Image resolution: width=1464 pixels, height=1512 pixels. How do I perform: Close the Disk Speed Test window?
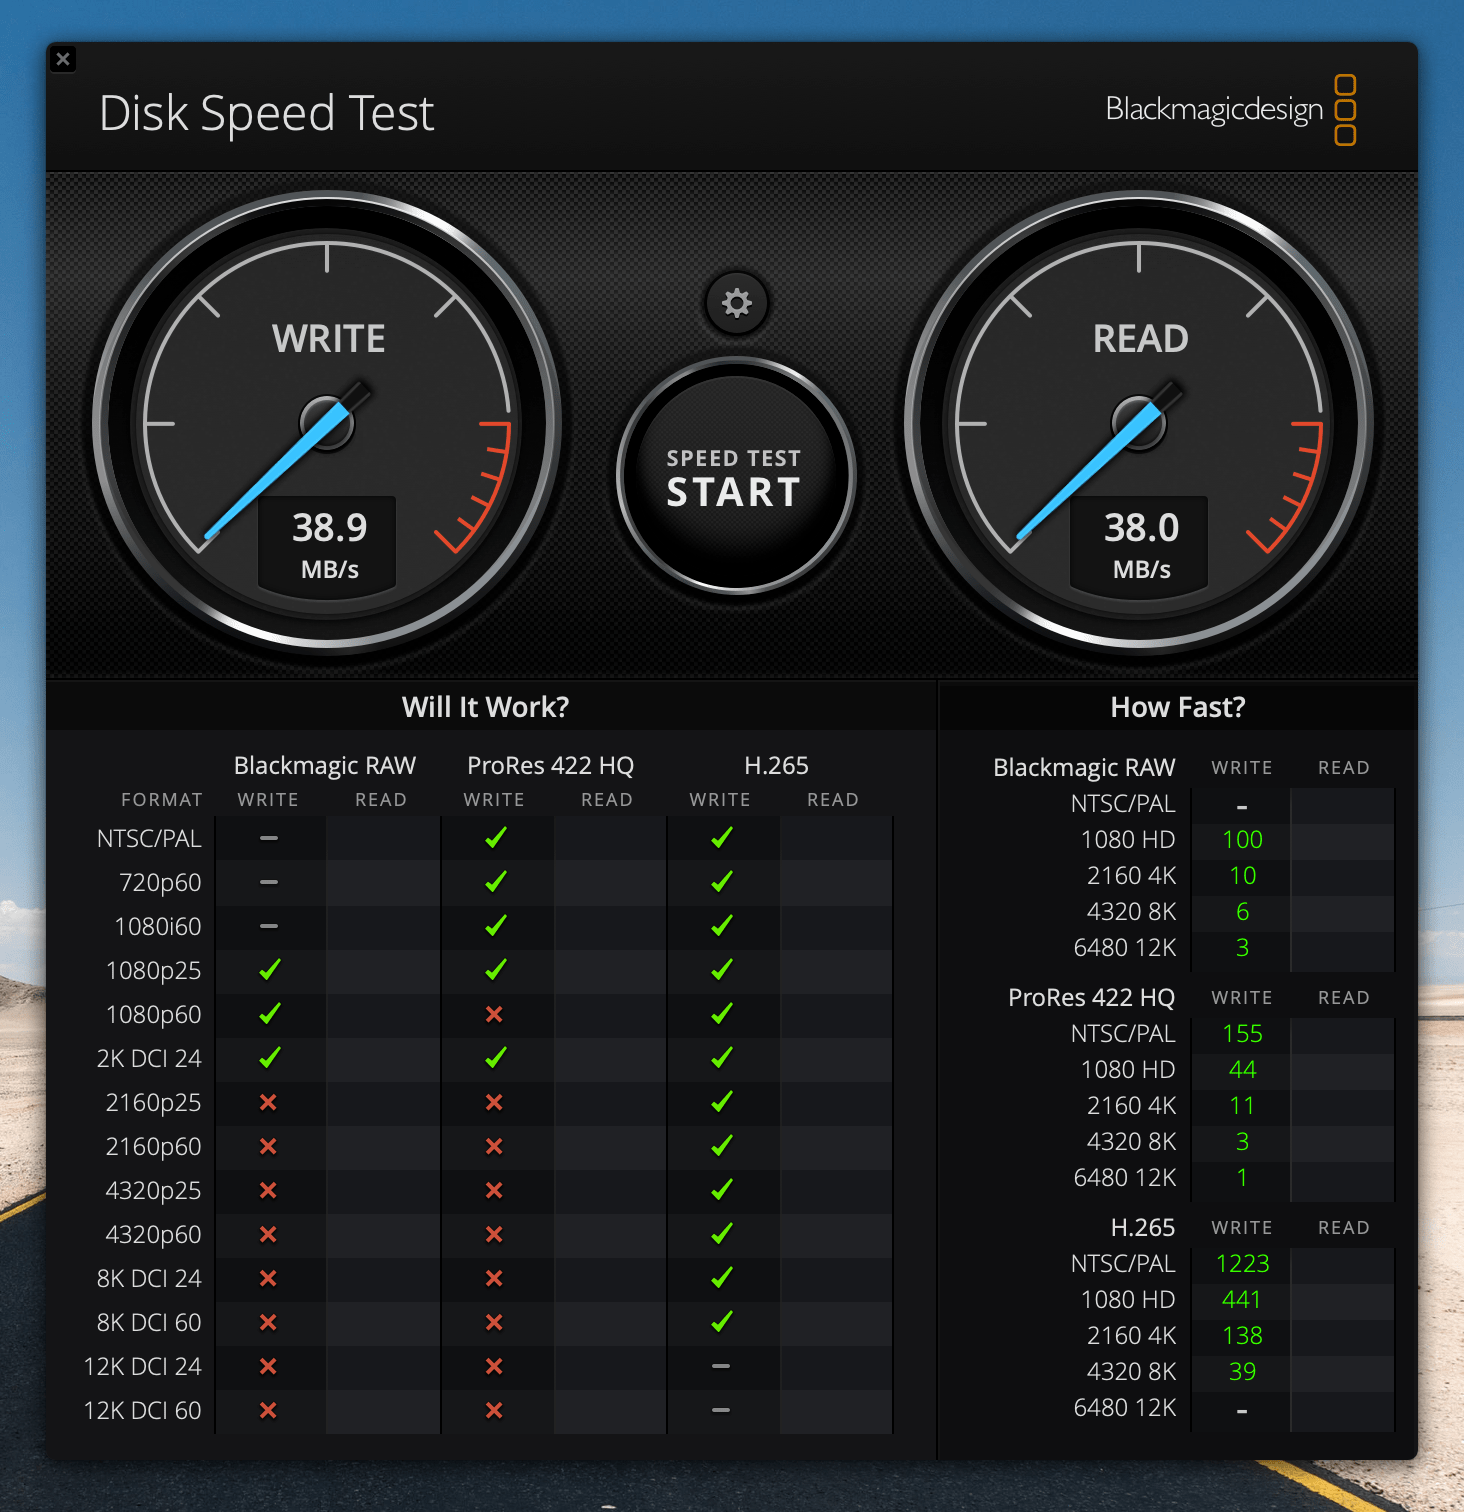63,59
